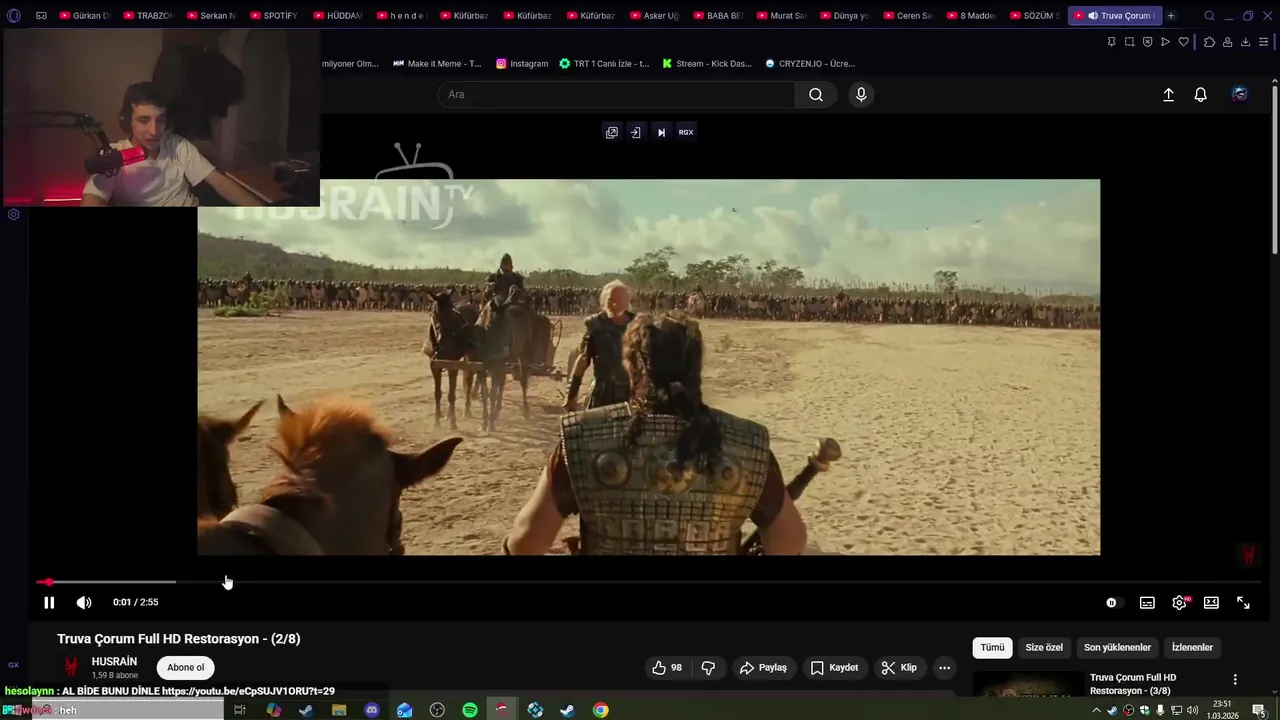
Task: Add page to bookmarks heart icon
Action: coord(1184,42)
